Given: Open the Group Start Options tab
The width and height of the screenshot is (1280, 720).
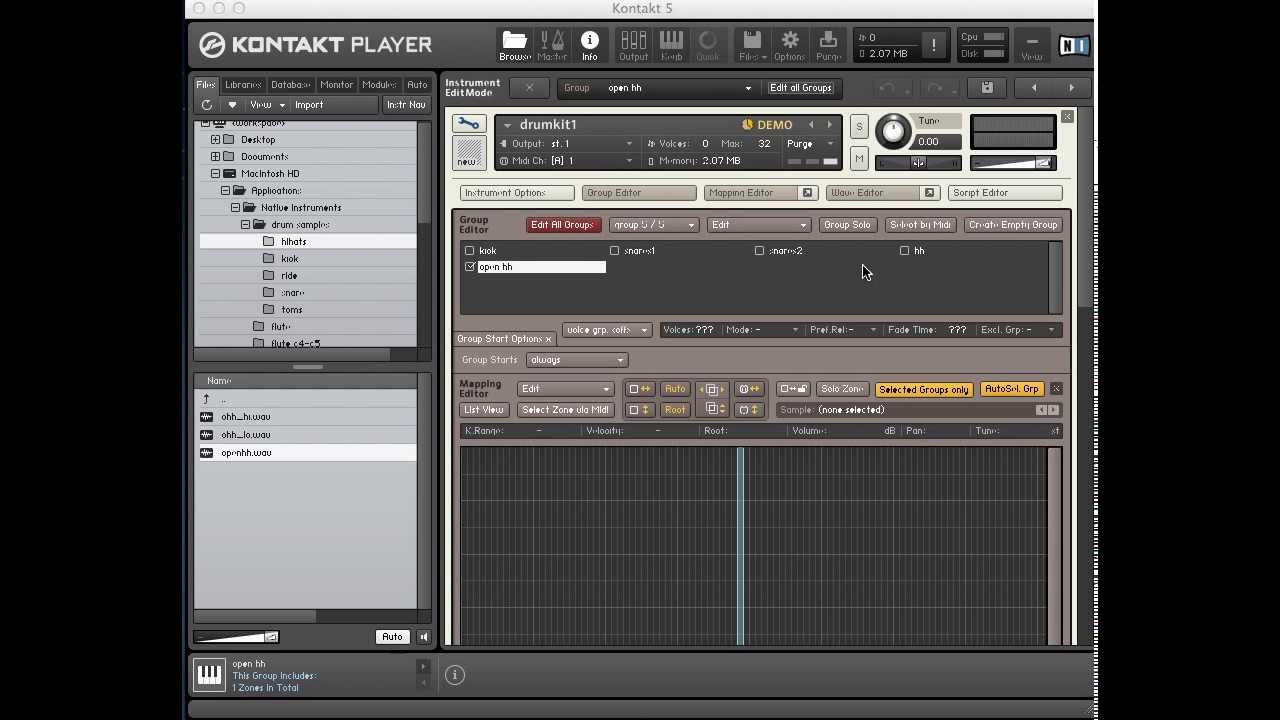Looking at the screenshot, I should tap(505, 339).
